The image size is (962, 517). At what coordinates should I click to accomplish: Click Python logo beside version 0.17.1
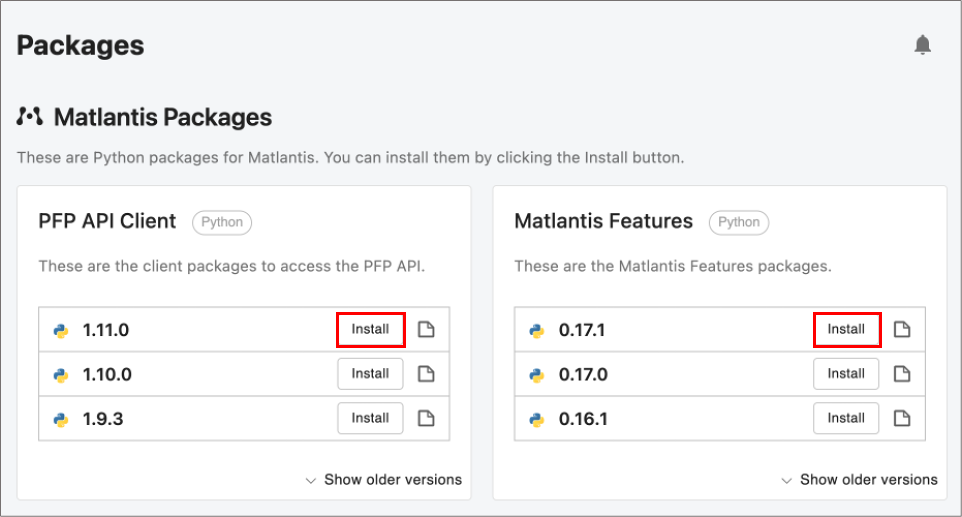point(537,330)
